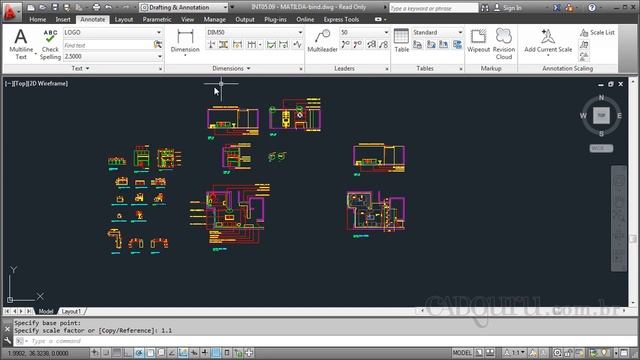
Task: Click the Plot printer icon
Action: click(x=96, y=7)
